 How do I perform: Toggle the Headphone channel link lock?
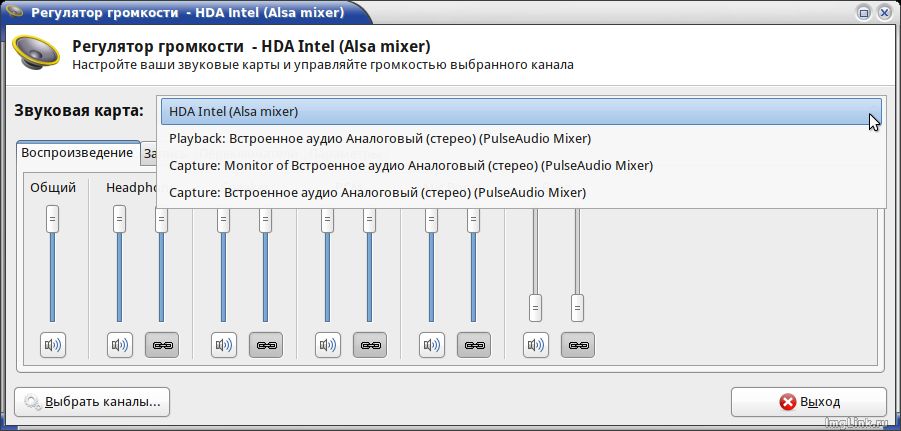click(x=161, y=345)
